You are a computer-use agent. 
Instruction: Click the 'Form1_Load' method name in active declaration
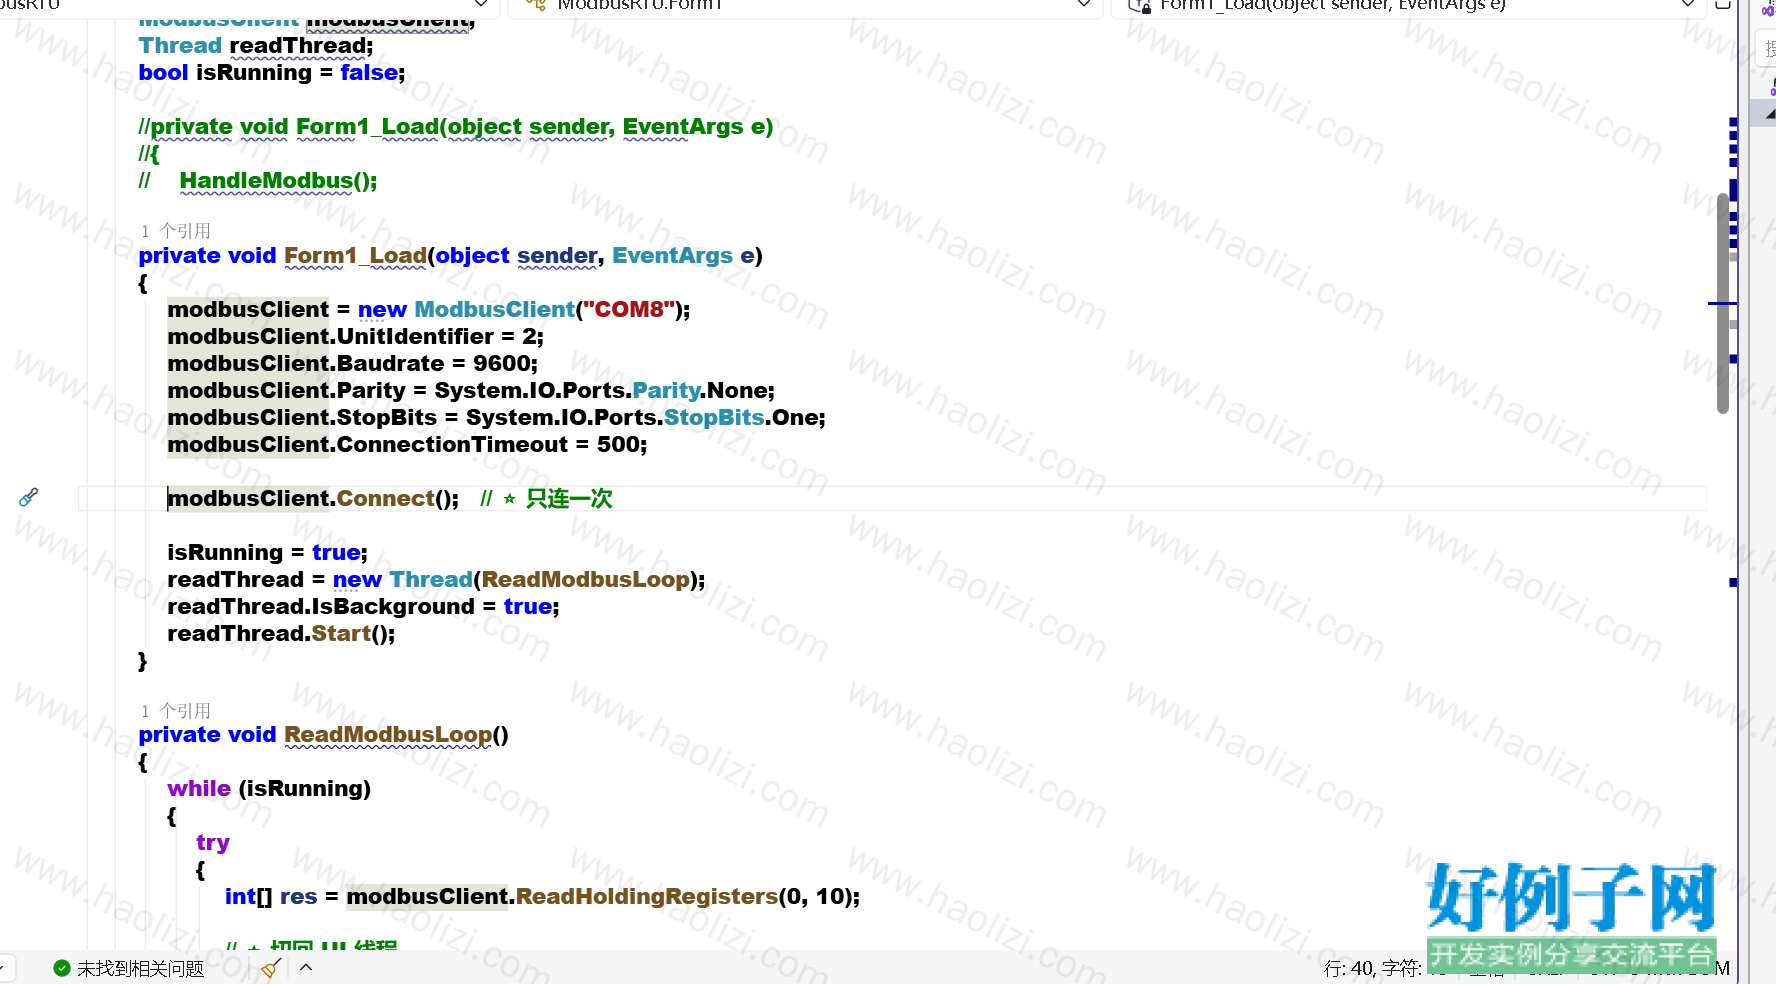(x=355, y=255)
